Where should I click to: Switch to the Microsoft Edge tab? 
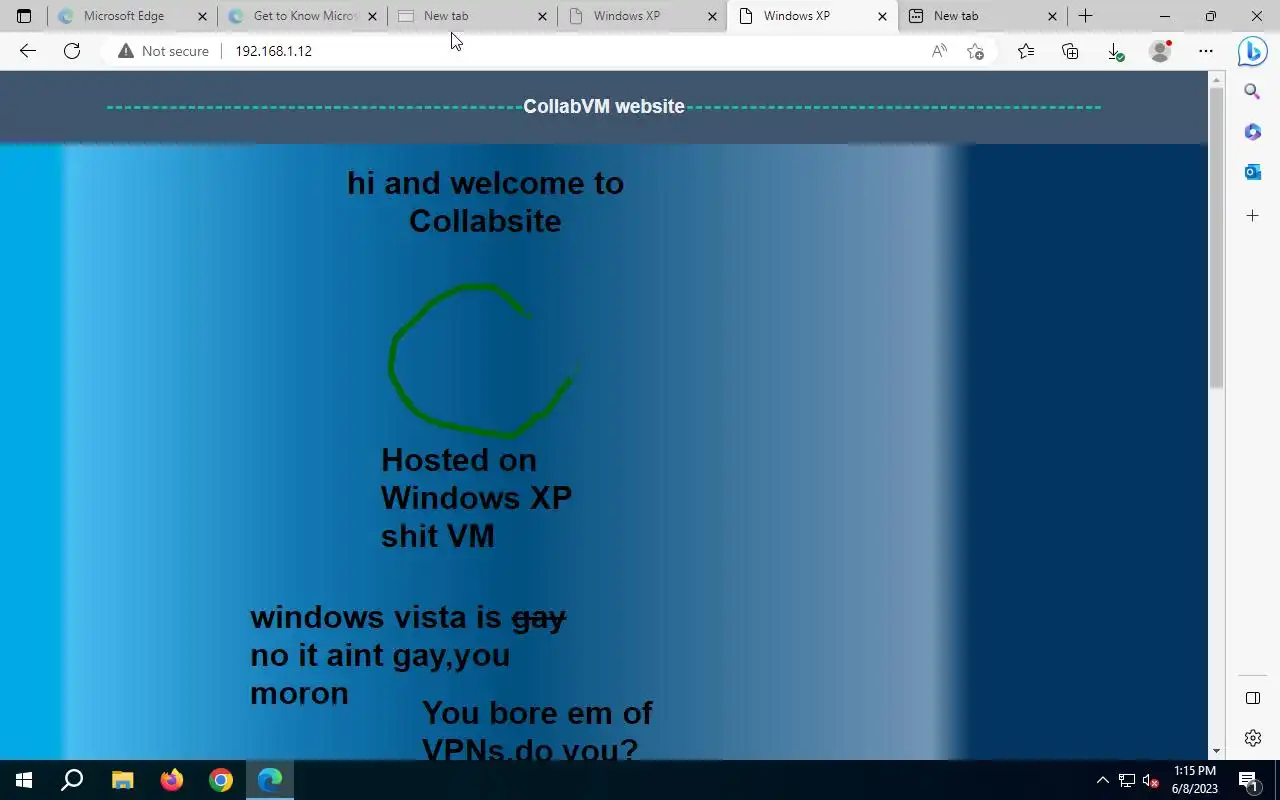[133, 16]
